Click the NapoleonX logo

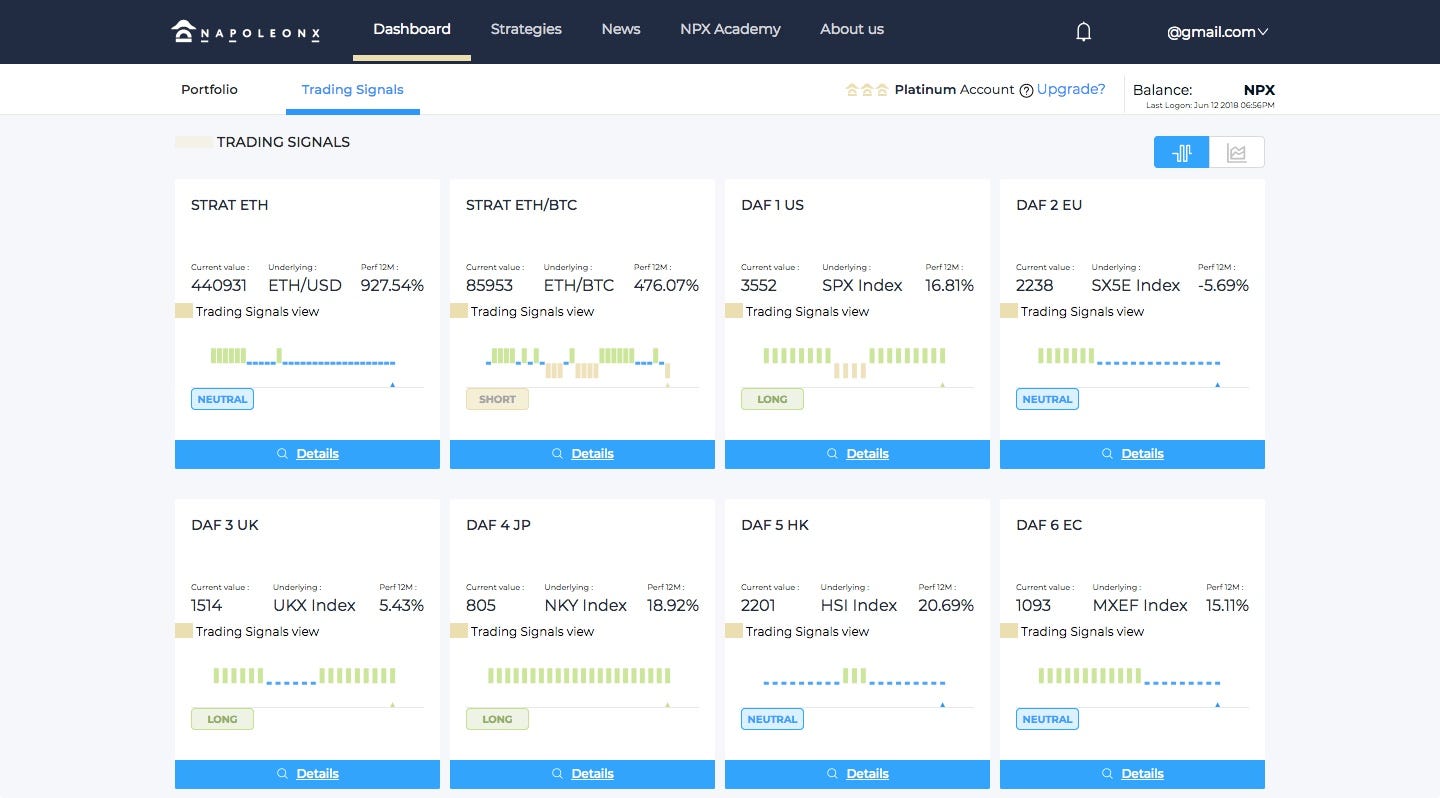pos(245,32)
